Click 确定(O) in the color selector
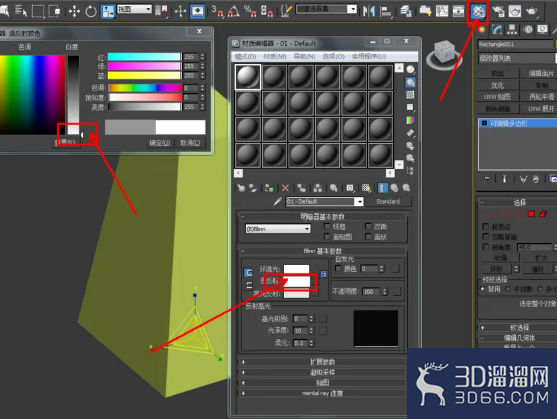557x419 pixels. pyautogui.click(x=159, y=143)
